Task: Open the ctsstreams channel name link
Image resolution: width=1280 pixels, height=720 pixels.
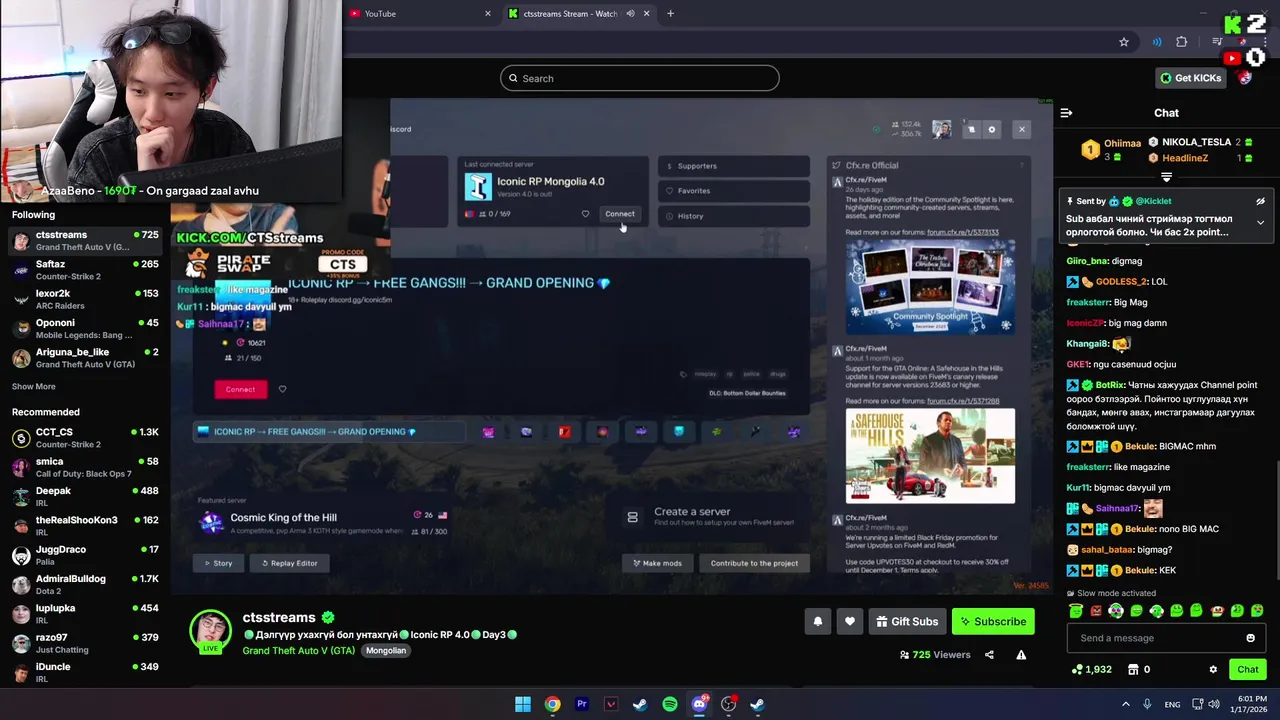Action: (279, 618)
